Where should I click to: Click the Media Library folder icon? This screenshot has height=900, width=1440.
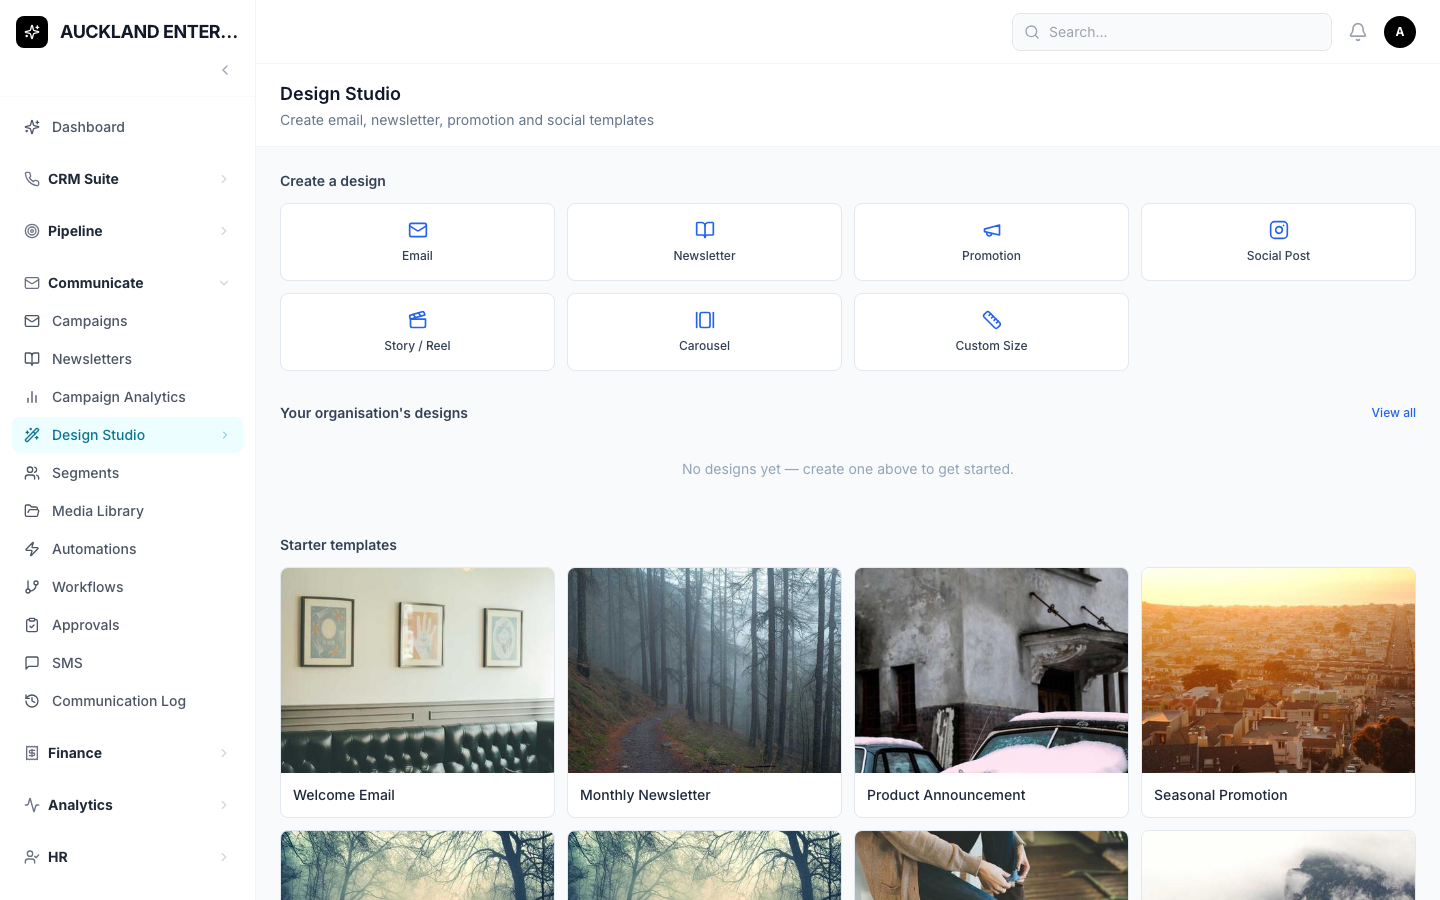(x=32, y=511)
